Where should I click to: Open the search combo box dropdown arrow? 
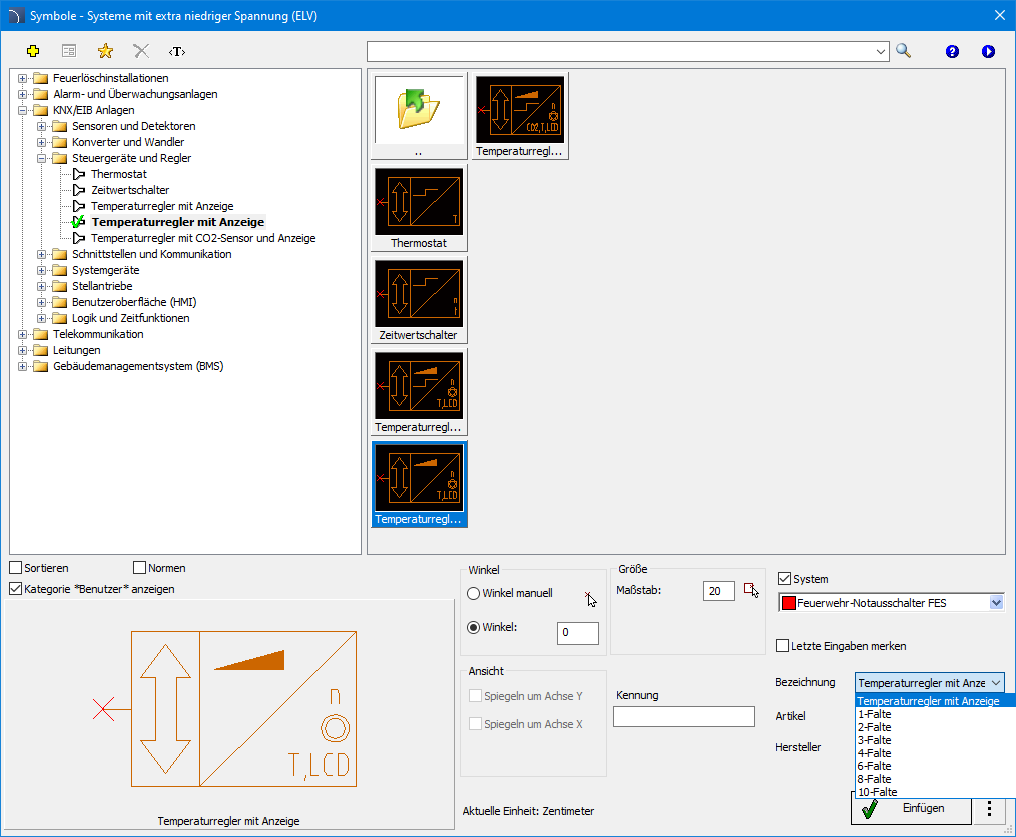tap(881, 51)
